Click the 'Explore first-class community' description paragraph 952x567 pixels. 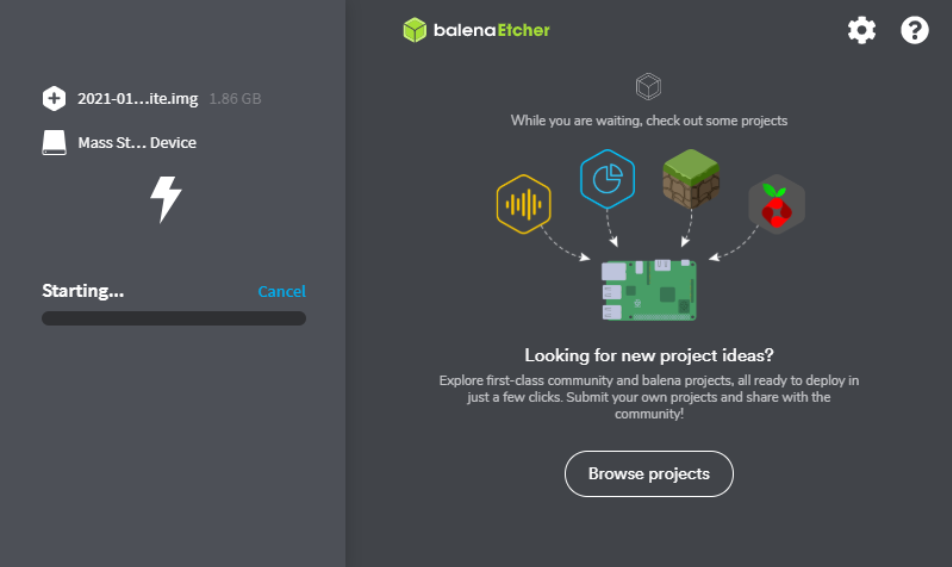coord(649,397)
